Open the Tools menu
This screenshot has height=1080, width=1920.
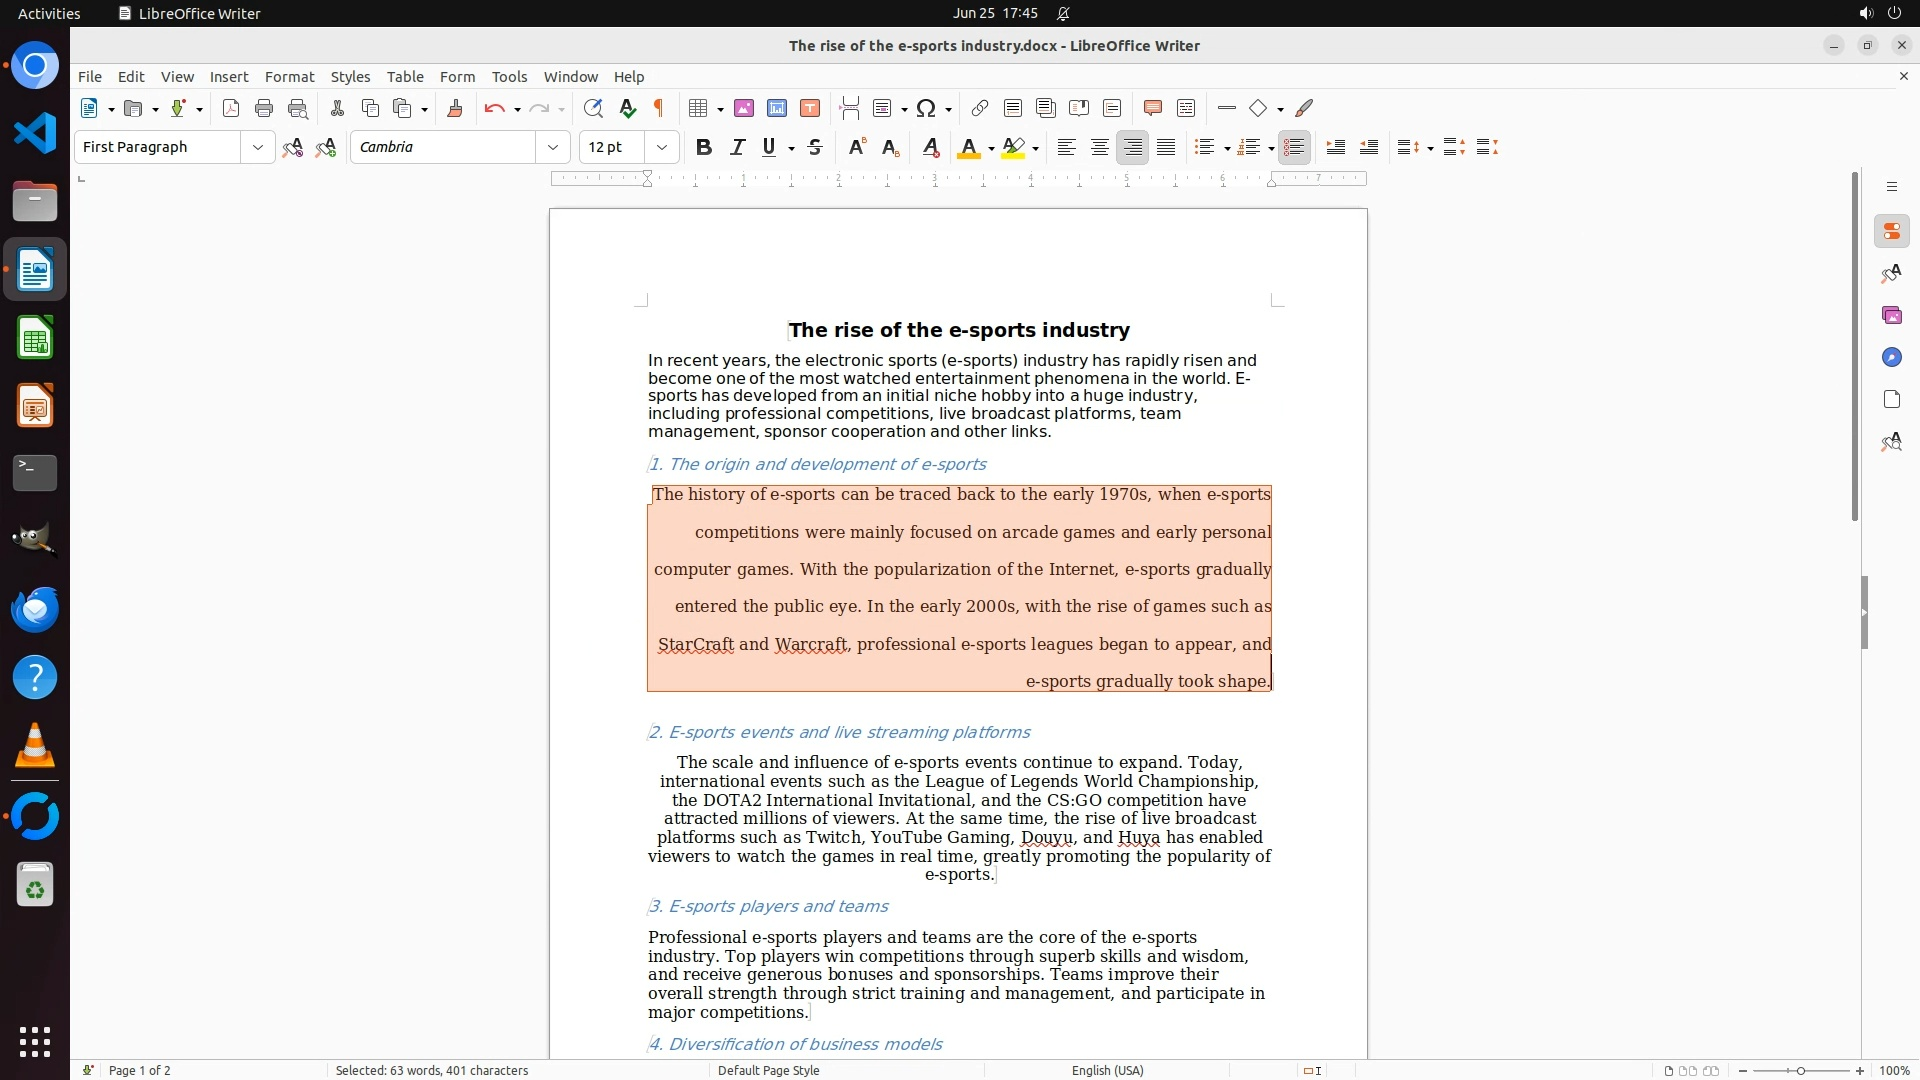point(509,76)
